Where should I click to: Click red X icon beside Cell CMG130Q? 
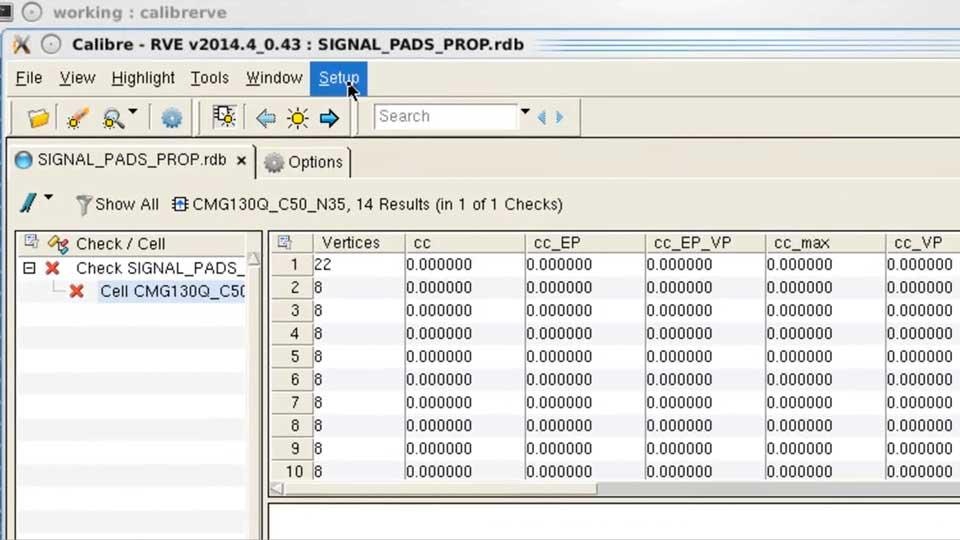[x=77, y=291]
